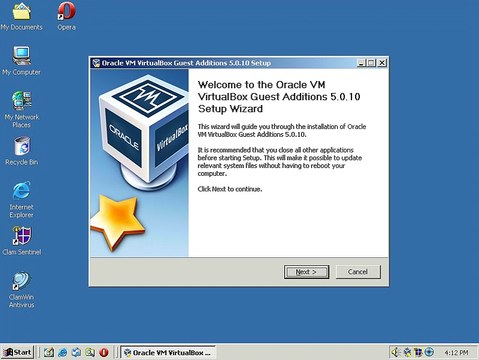This screenshot has width=479, height=360.
Task: Cancel the Guest Additions setup
Action: click(358, 272)
